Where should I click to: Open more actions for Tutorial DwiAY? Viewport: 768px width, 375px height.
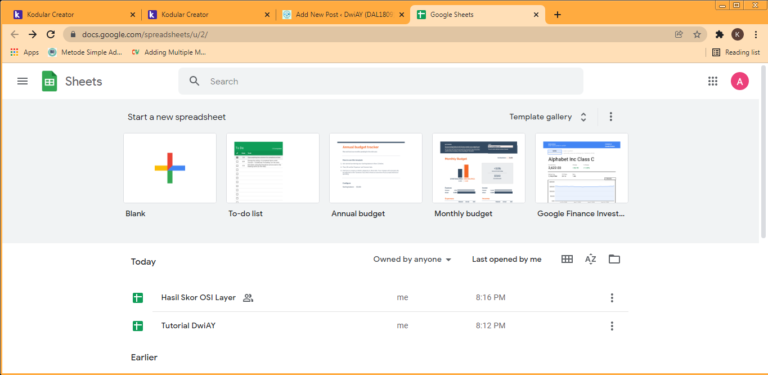click(611, 326)
